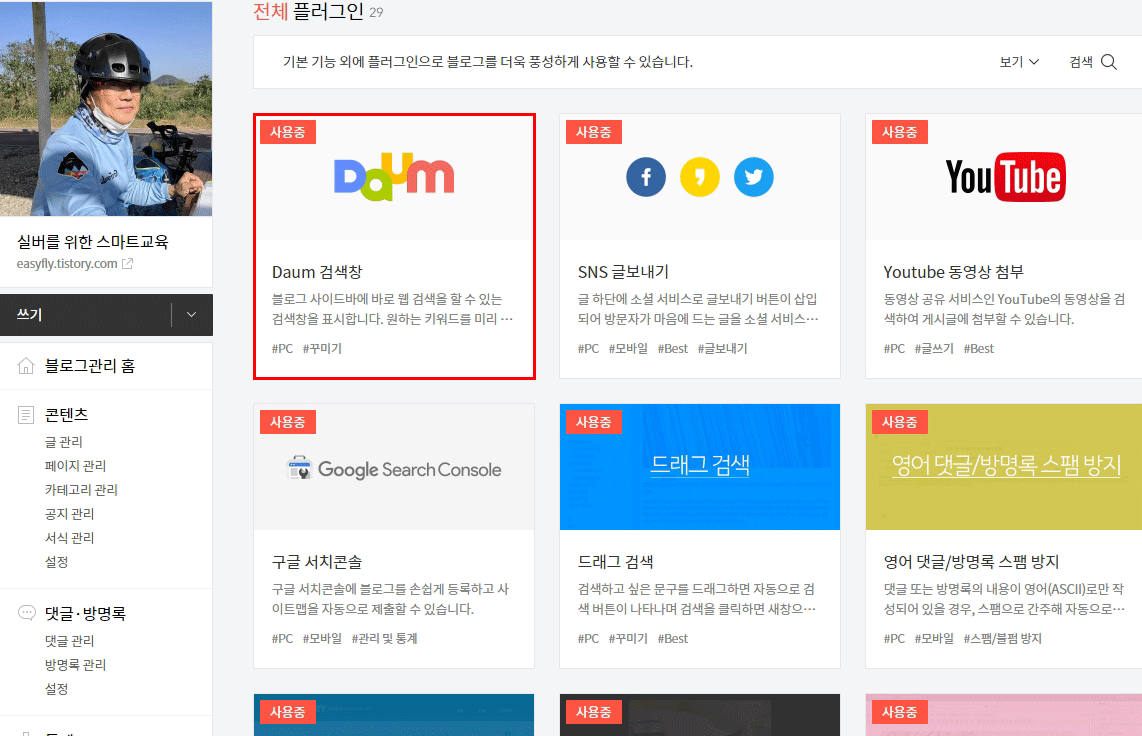Open the 드래그 검색 plugin title
Screen dimensions: 1142x736
(x=615, y=562)
